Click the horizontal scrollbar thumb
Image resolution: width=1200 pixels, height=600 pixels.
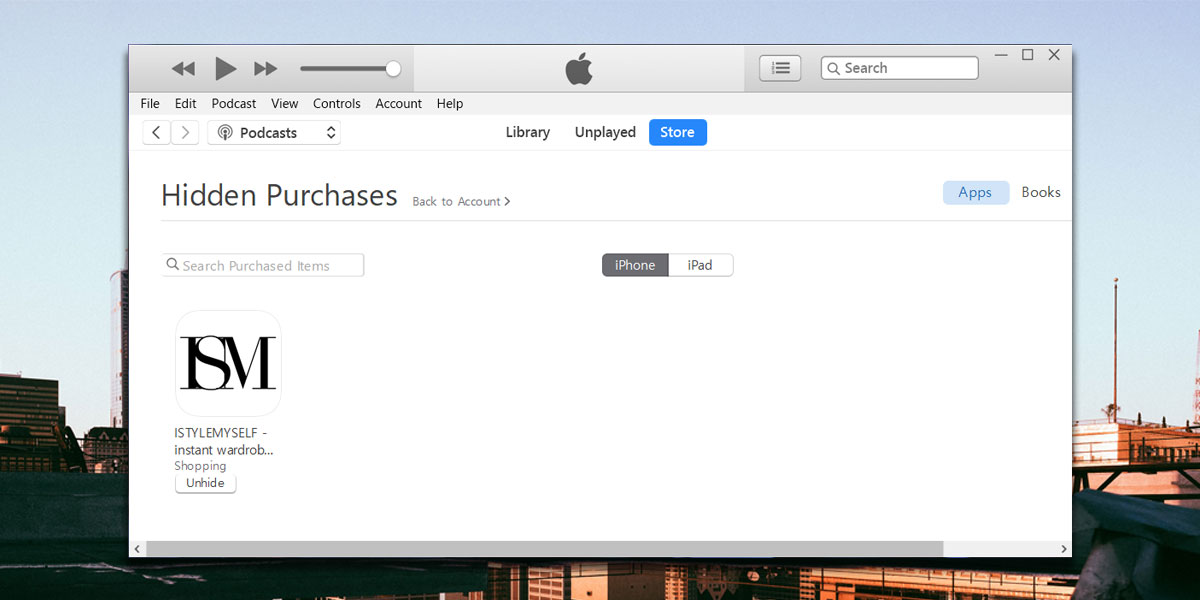[x=545, y=549]
